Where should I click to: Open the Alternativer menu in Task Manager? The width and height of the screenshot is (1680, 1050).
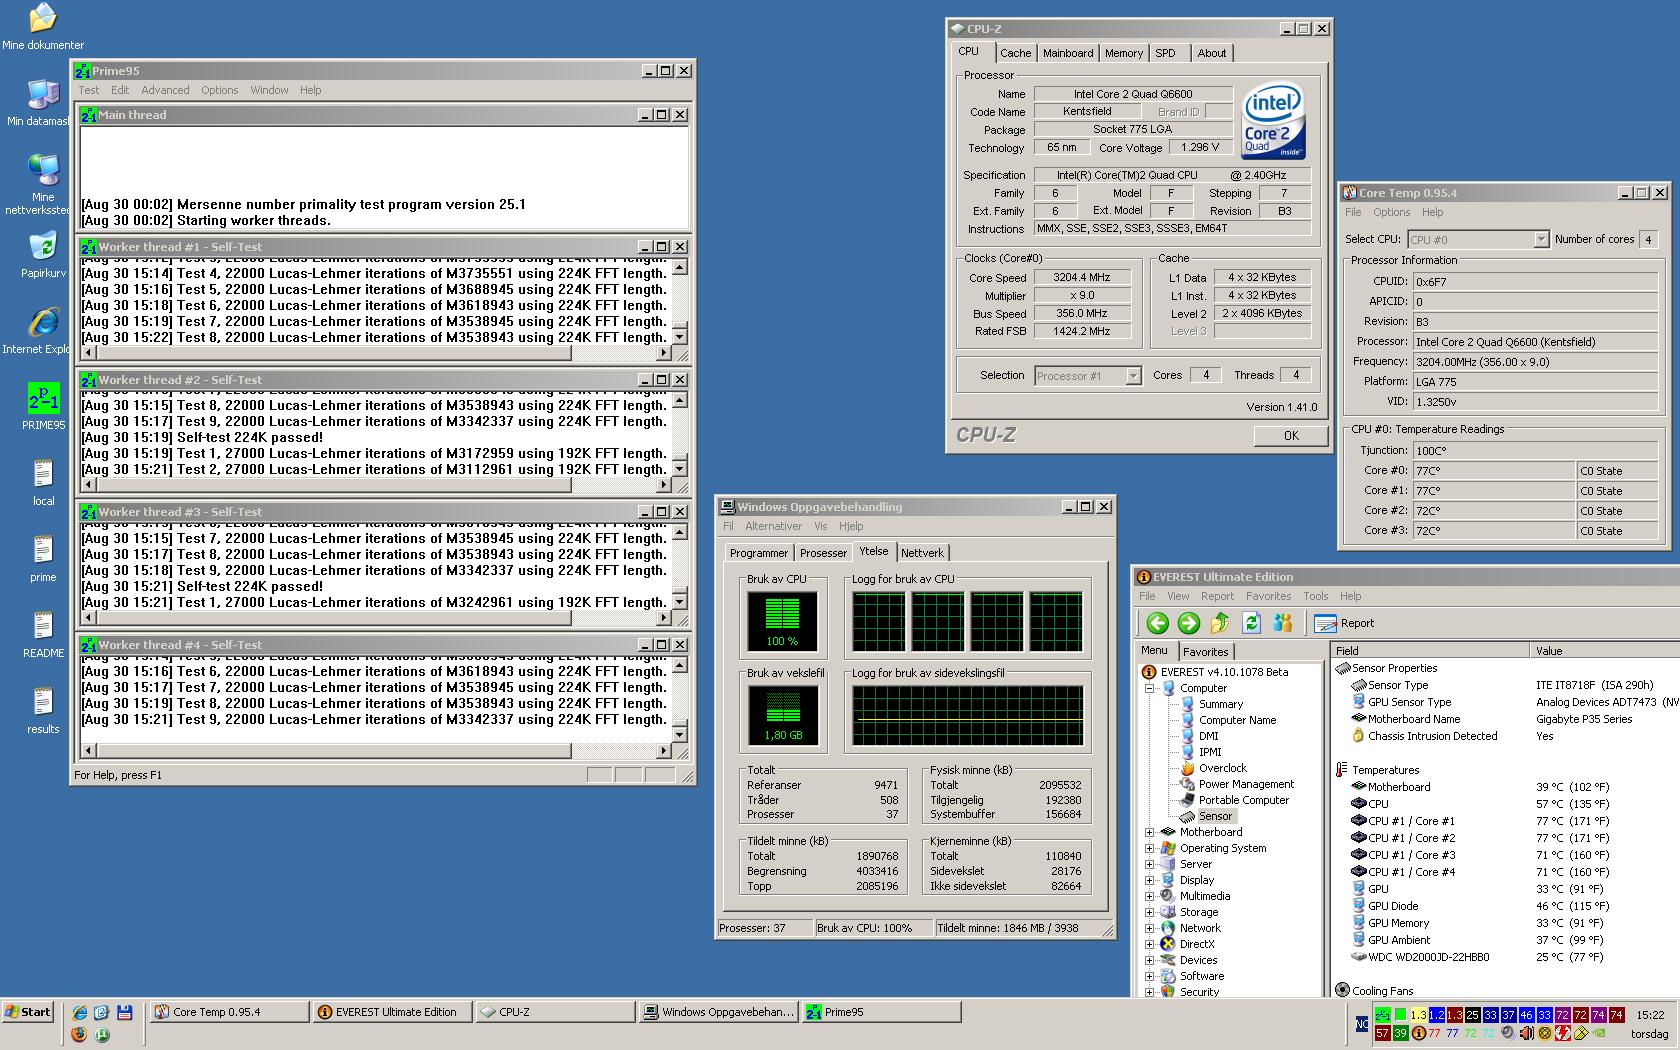click(x=773, y=526)
